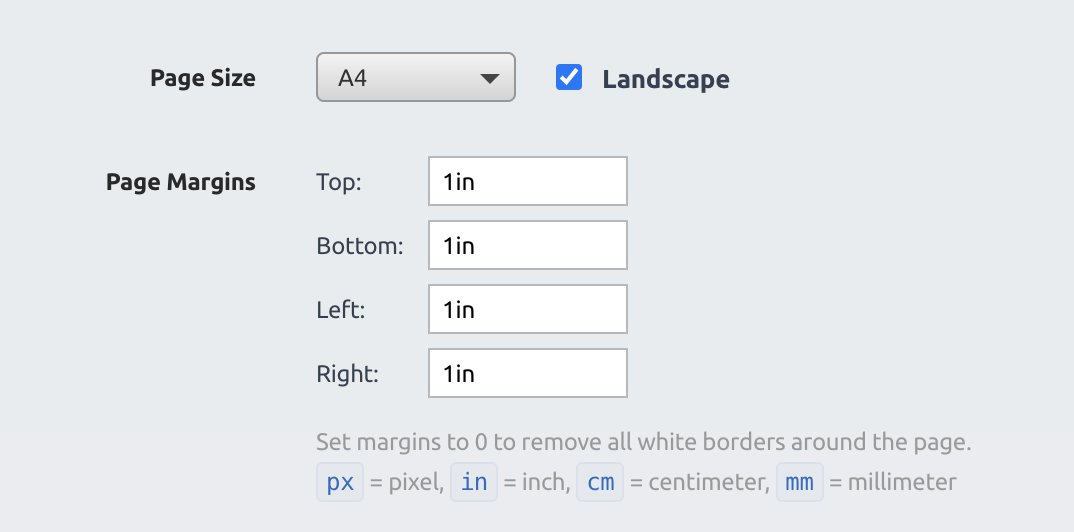This screenshot has width=1074, height=532.
Task: Focus the Bottom margin input field
Action: click(x=527, y=245)
